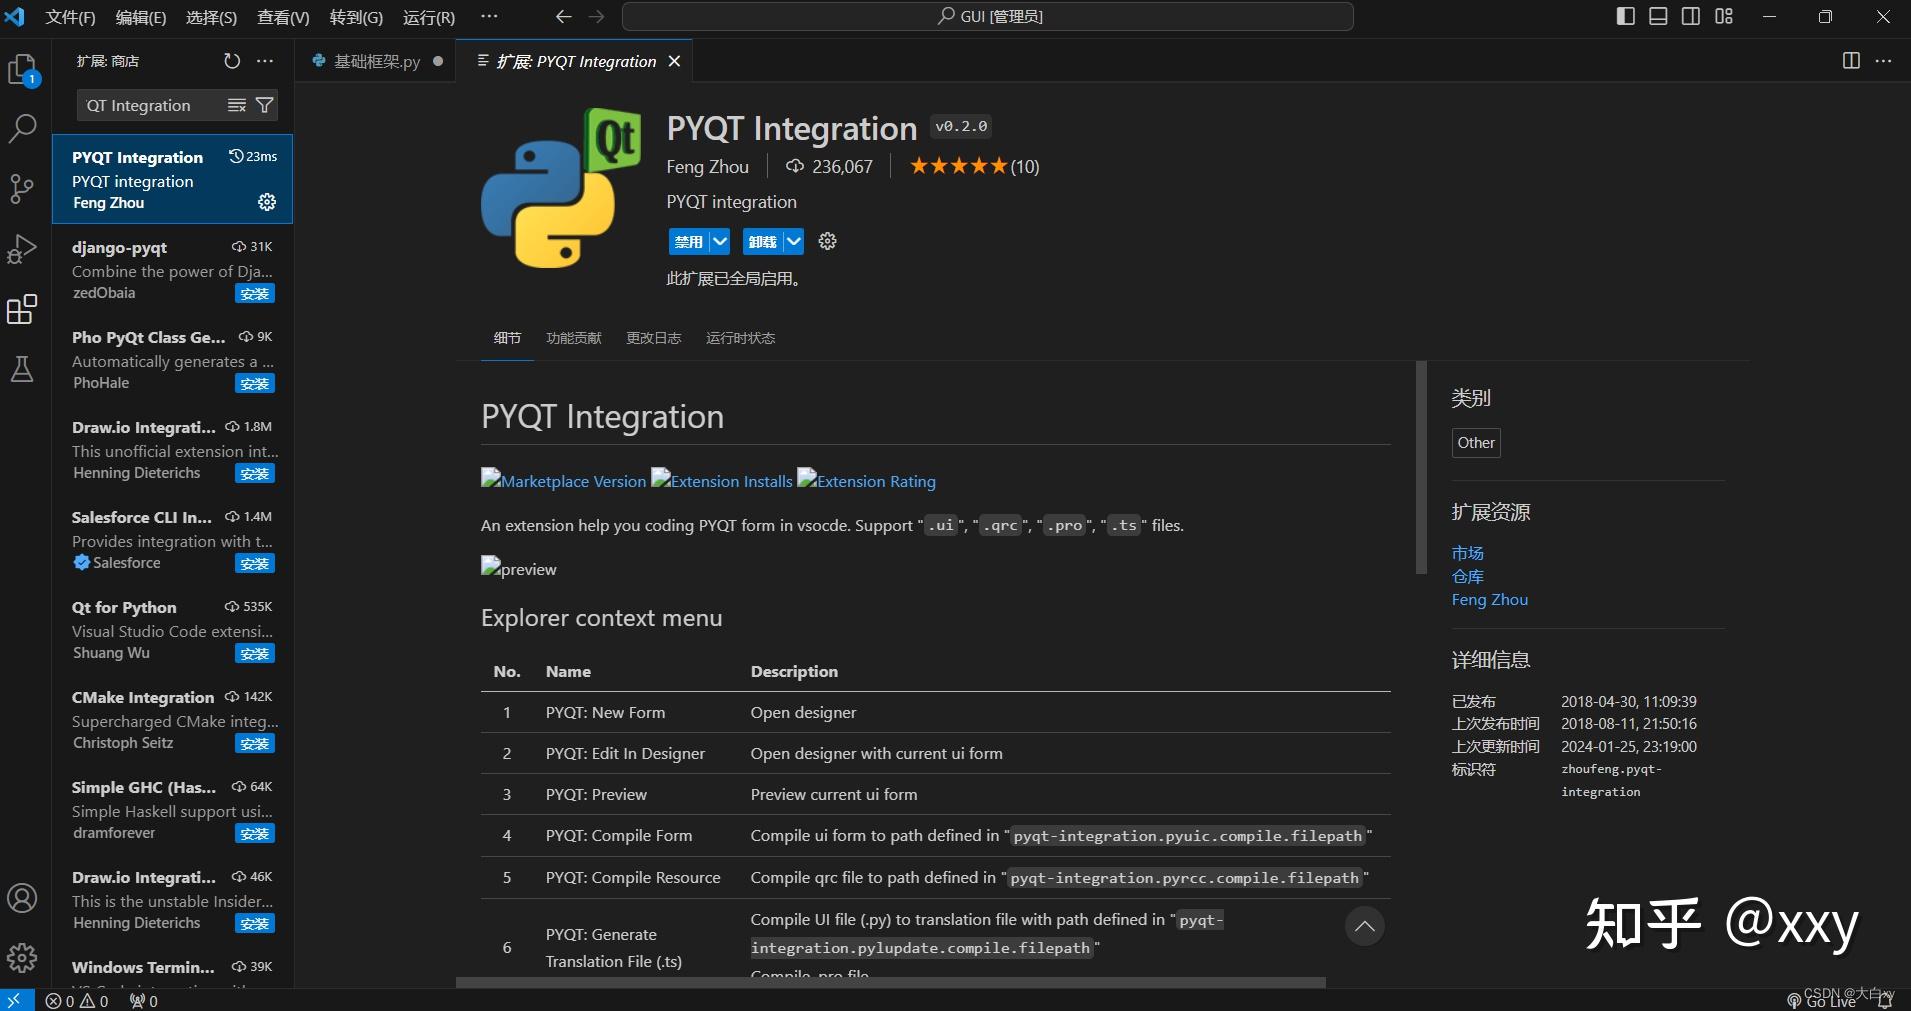The image size is (1911, 1011).
Task: Open the dropdown arrow on the 卸载 button
Action: [791, 241]
